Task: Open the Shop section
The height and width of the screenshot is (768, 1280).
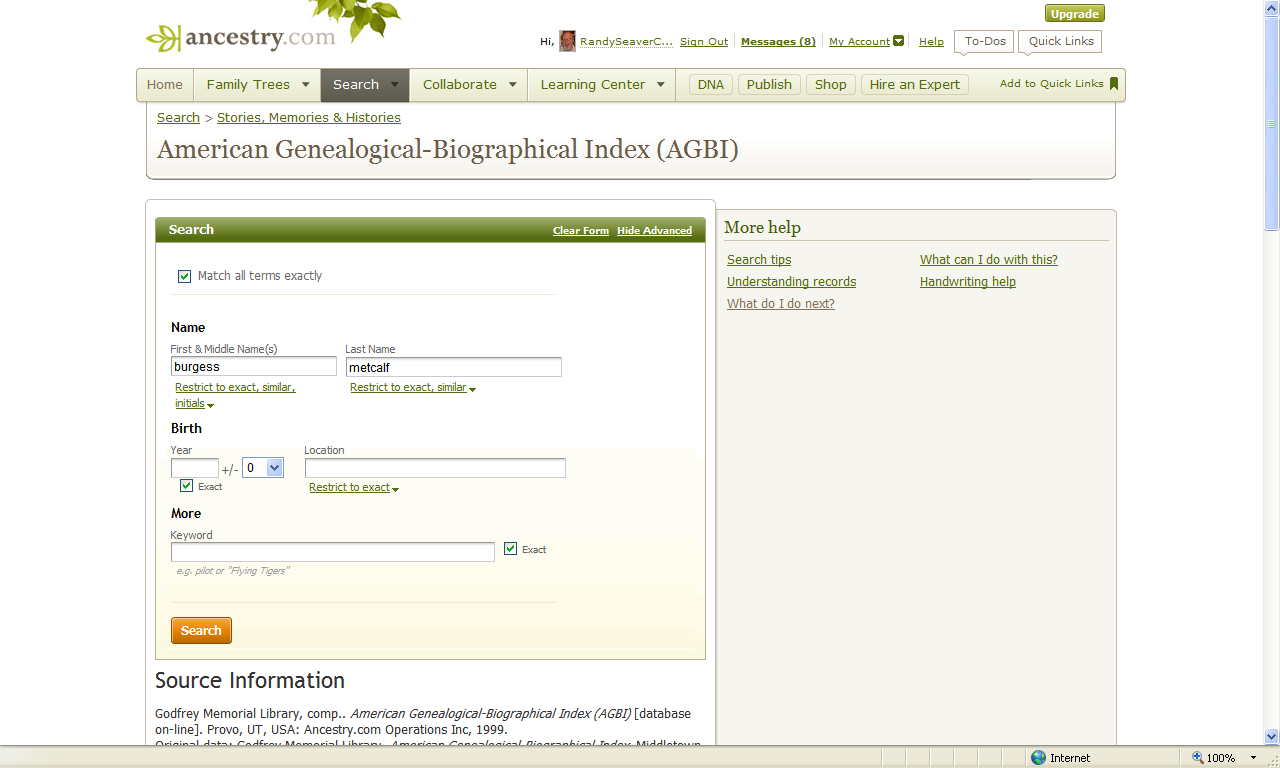Action: coord(831,85)
